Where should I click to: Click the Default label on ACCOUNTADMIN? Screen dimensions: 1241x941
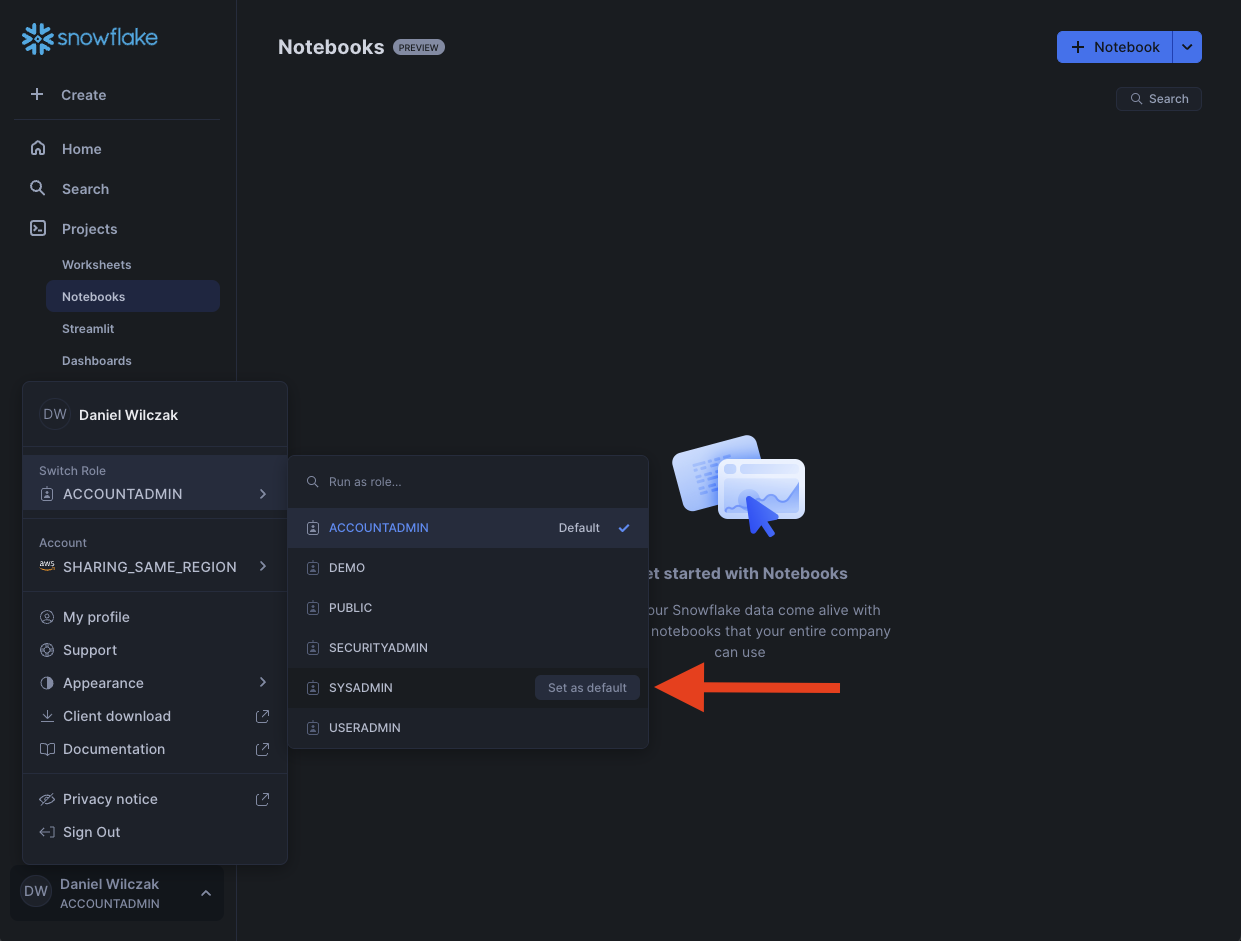tap(579, 528)
